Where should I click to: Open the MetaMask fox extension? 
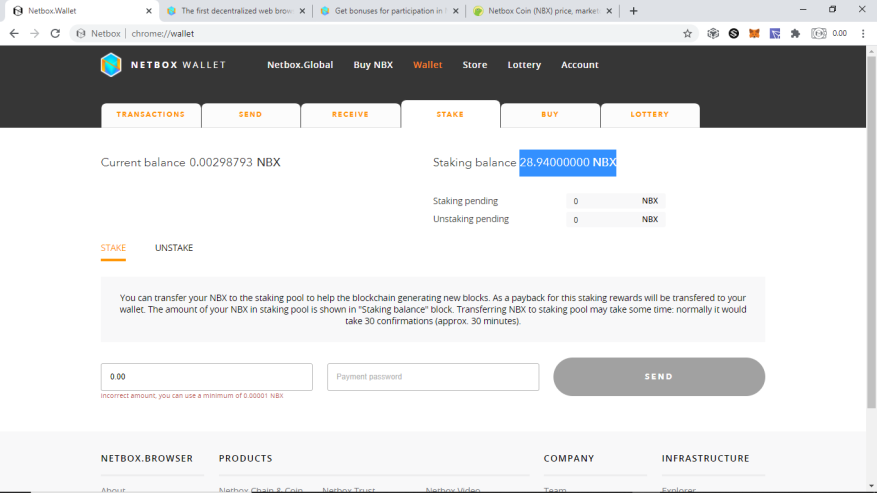pyautogui.click(x=754, y=34)
